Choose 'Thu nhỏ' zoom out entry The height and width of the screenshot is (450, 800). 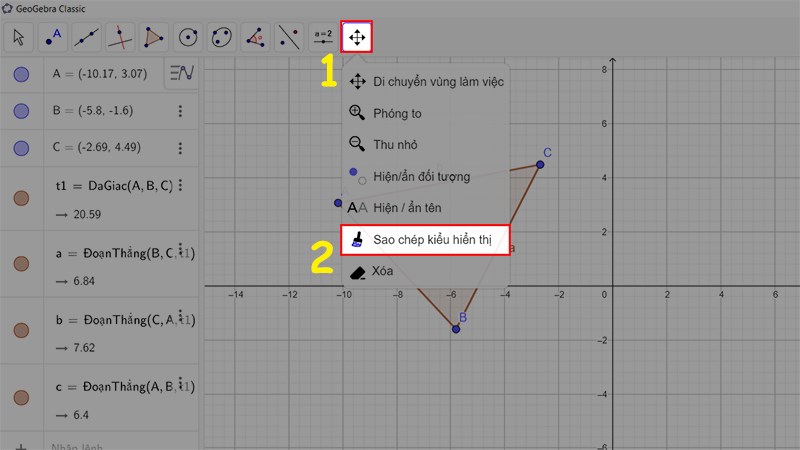[426, 144]
